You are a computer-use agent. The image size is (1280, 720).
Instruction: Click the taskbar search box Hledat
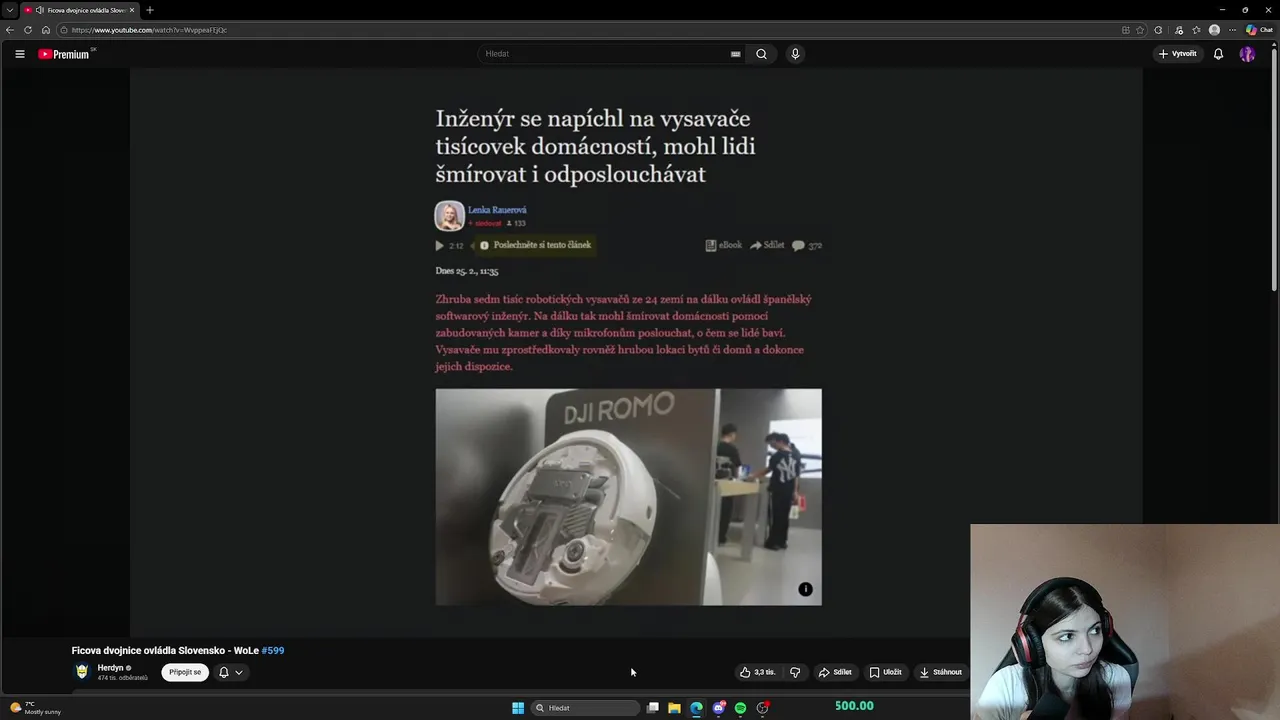pyautogui.click(x=585, y=708)
